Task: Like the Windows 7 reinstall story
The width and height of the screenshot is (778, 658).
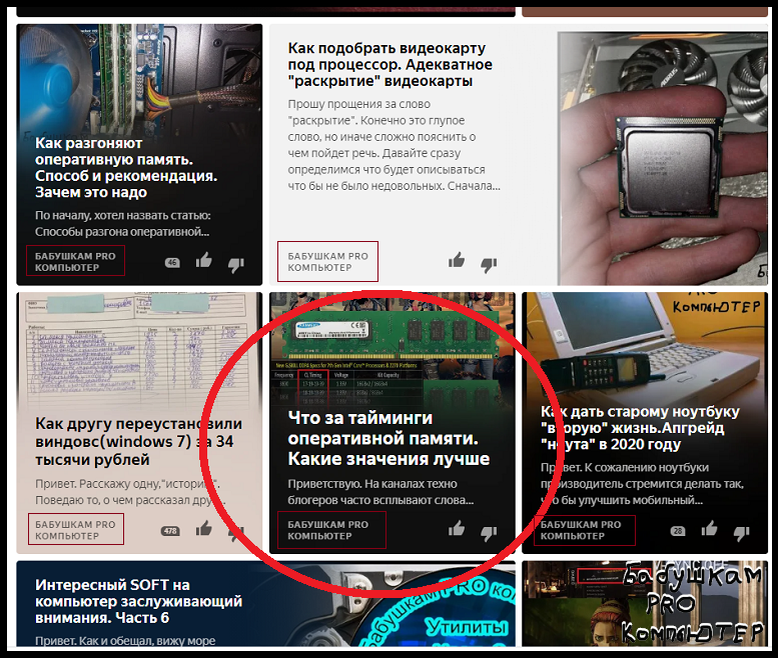Action: (x=203, y=528)
